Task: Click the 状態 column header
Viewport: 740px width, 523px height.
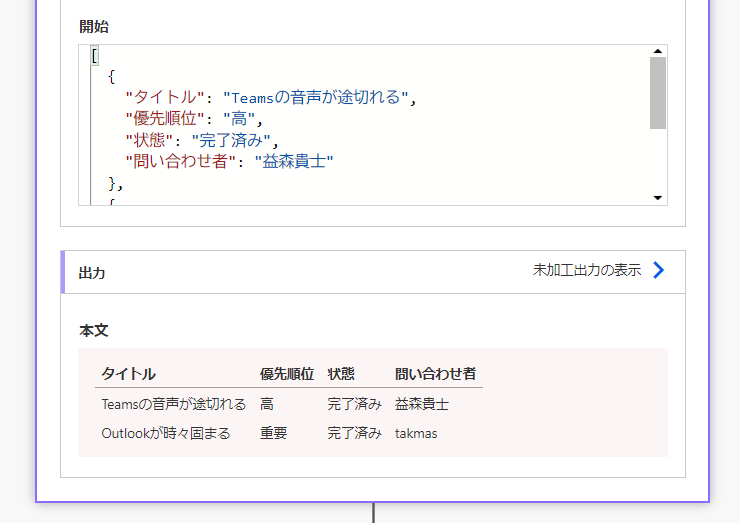Action: tap(341, 374)
